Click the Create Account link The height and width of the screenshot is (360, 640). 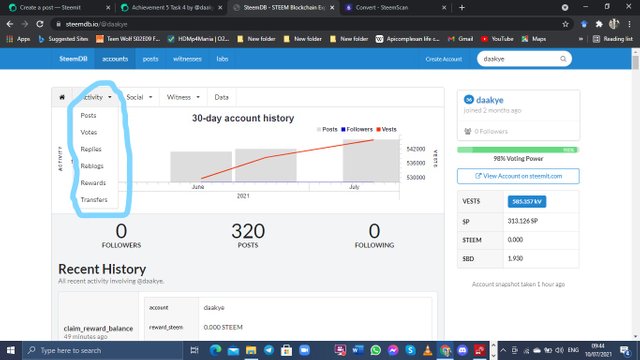pyautogui.click(x=444, y=59)
